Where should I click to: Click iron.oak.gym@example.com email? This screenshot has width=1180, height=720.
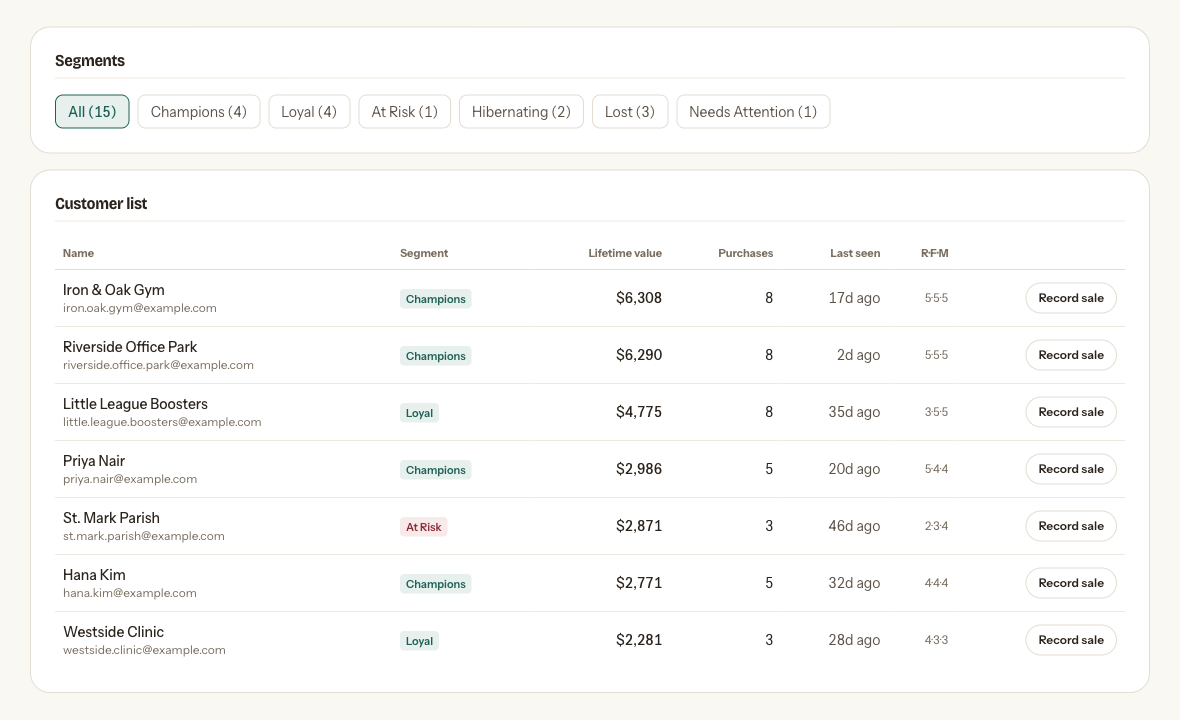coord(140,308)
